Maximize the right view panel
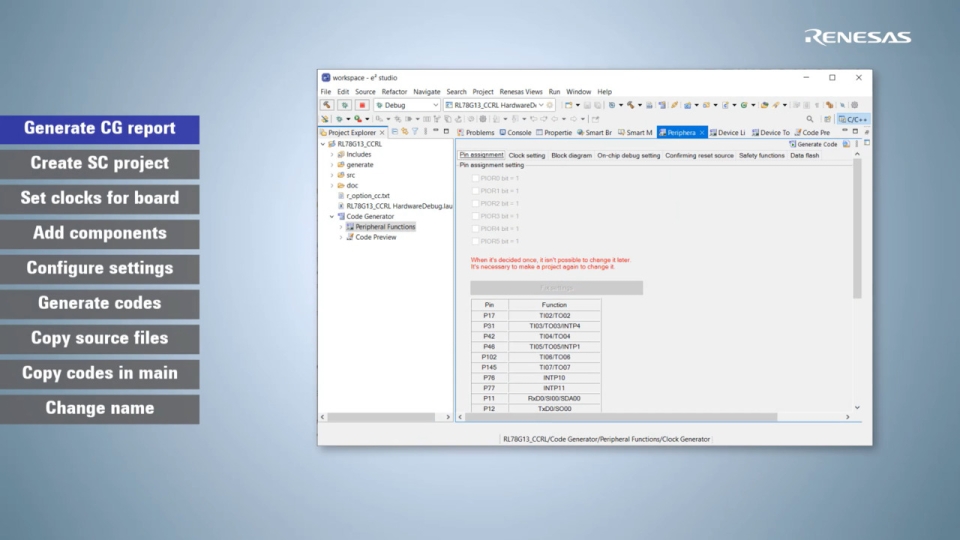 [x=855, y=131]
